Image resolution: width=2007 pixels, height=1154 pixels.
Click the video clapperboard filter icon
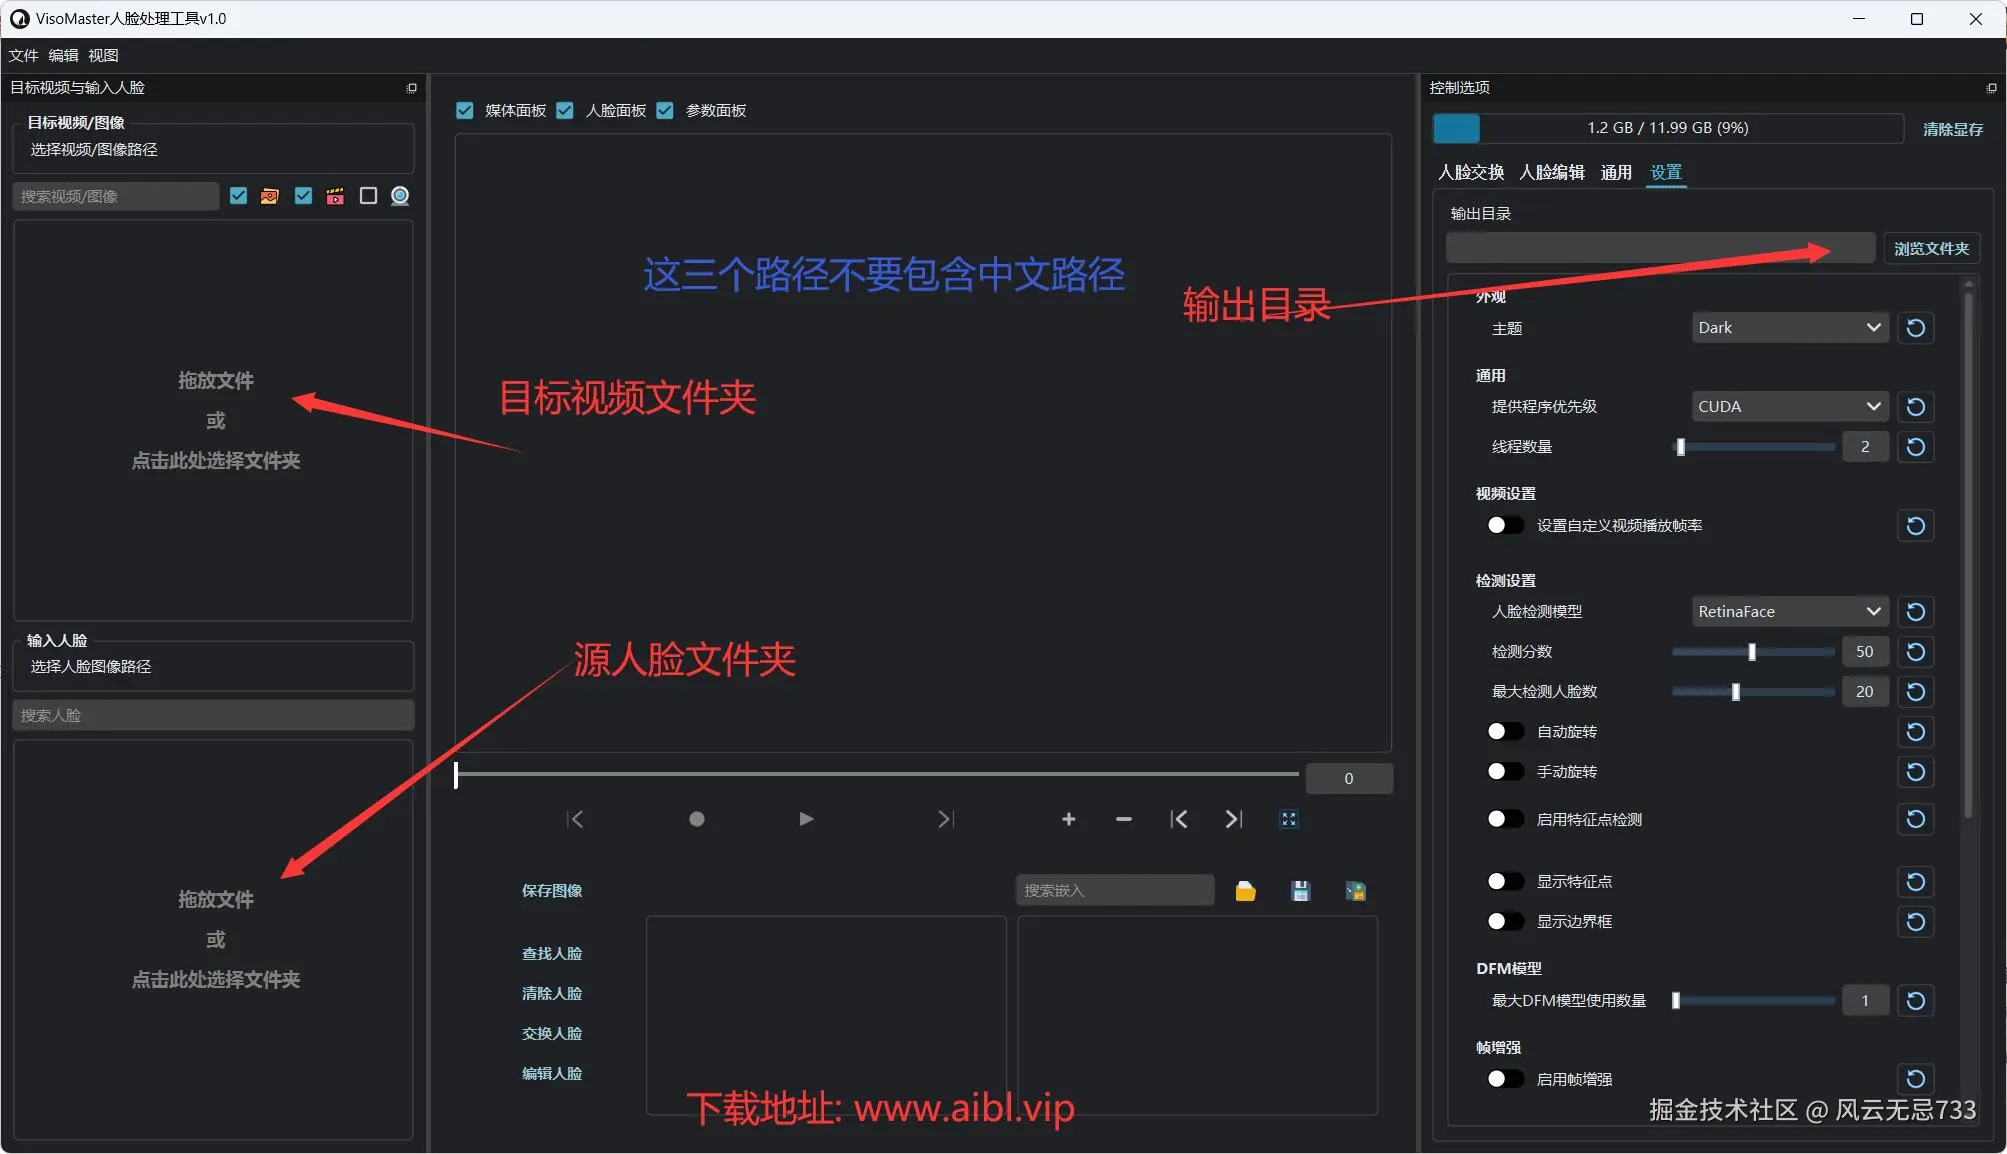click(x=335, y=196)
